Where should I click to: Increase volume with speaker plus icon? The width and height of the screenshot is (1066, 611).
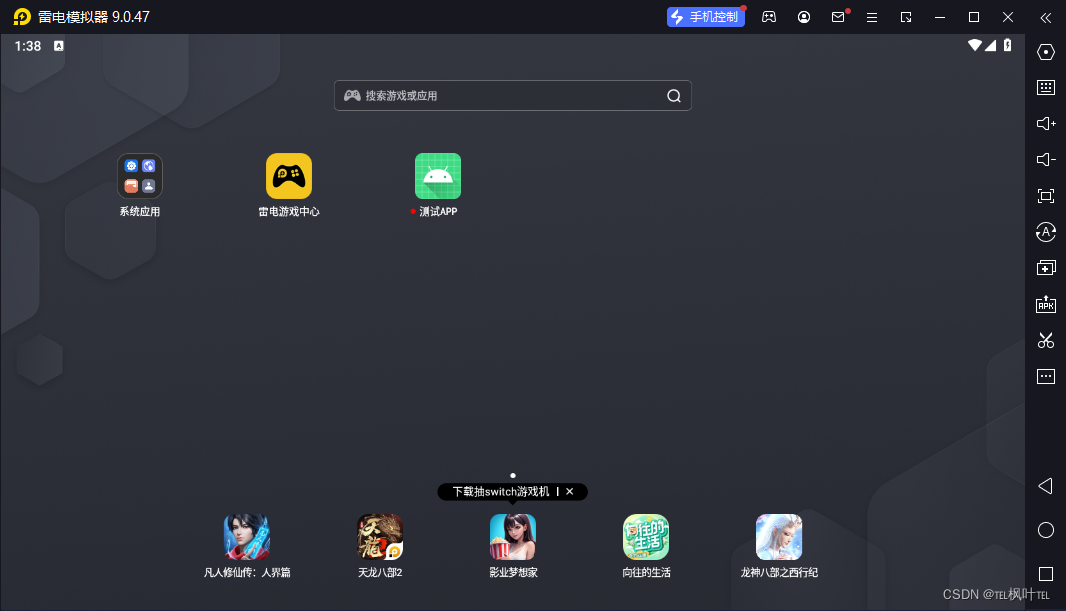point(1046,124)
